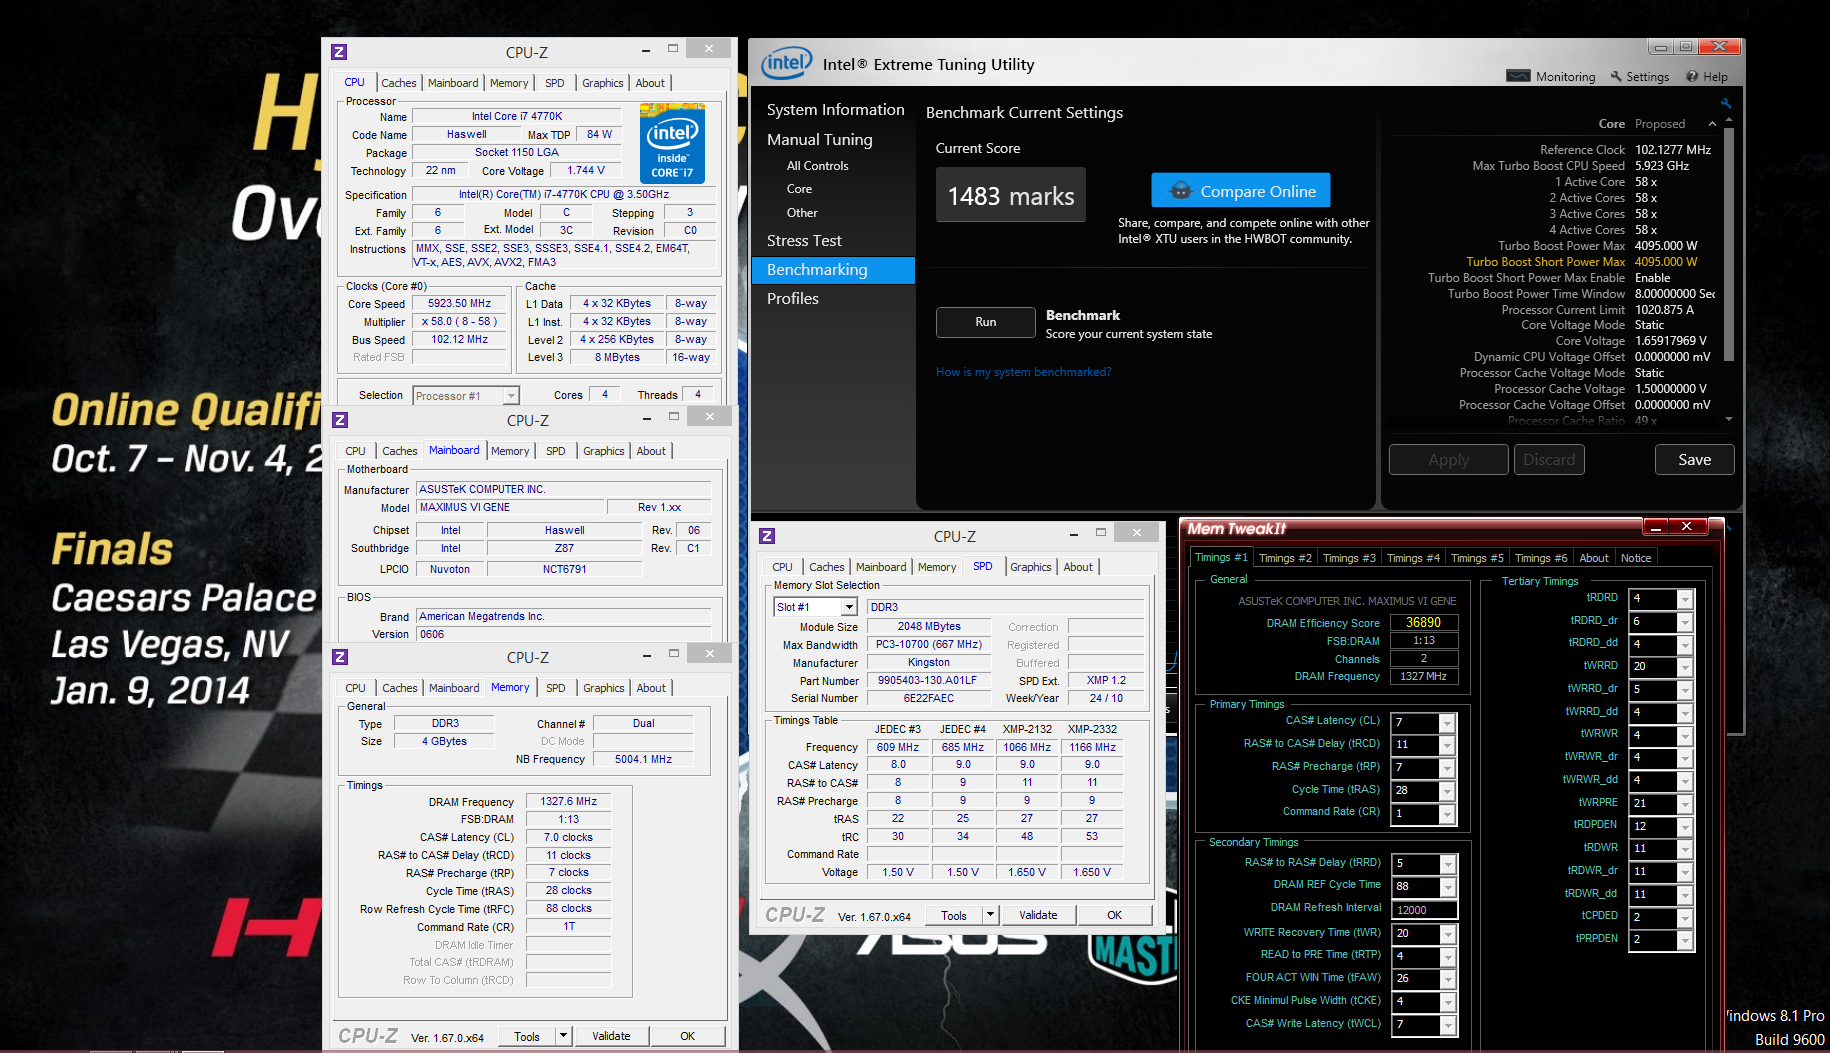This screenshot has height=1053, width=1830.
Task: Open tRDRD tertiary timing dropdown
Action: [x=1685, y=599]
